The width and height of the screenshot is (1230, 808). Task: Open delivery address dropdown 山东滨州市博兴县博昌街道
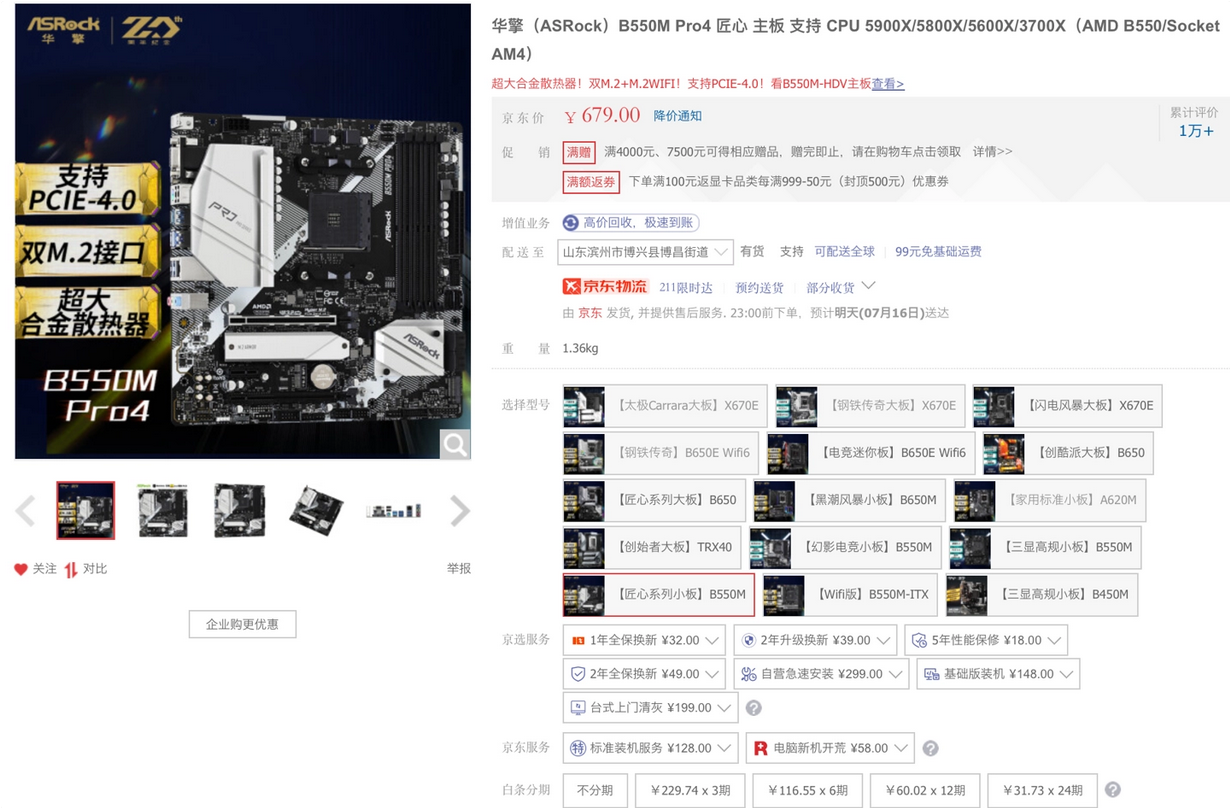pyautogui.click(x=645, y=252)
